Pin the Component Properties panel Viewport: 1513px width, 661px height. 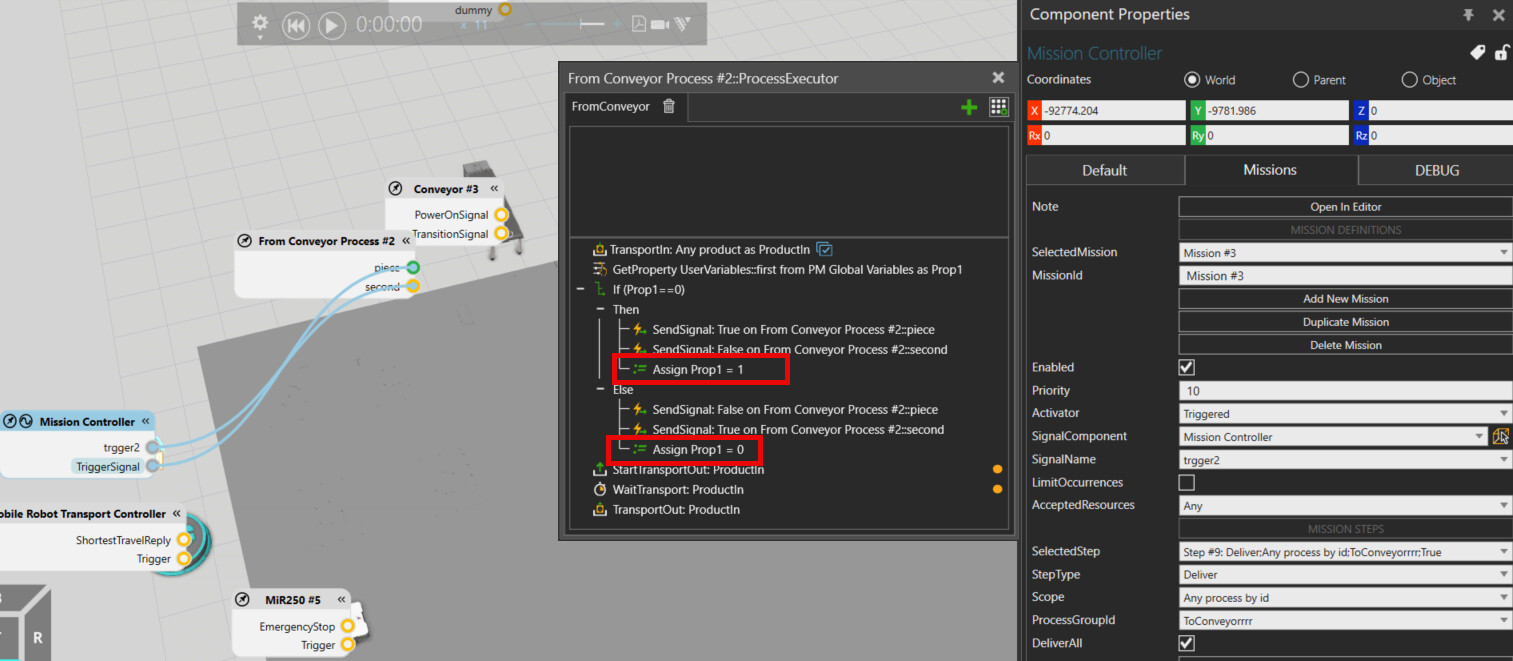[x=1468, y=15]
